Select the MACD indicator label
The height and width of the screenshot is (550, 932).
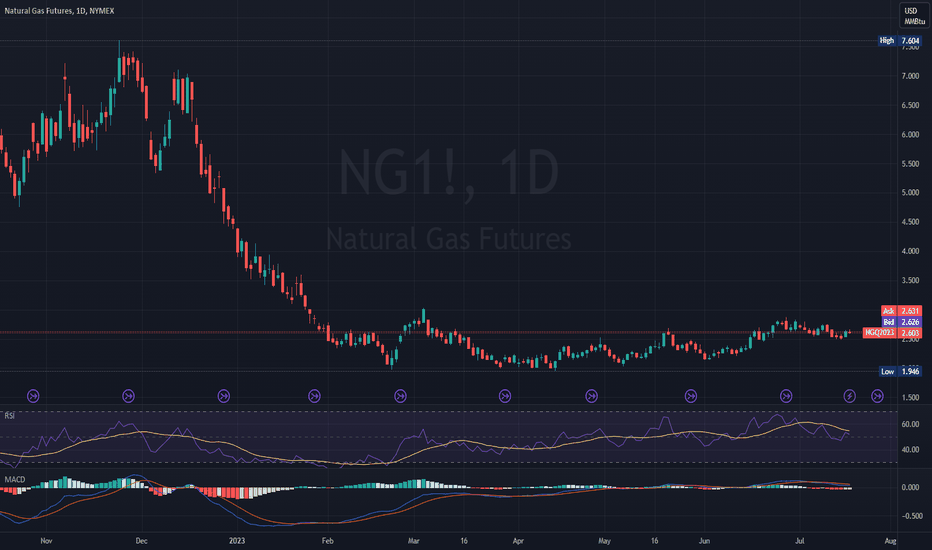click(15, 479)
